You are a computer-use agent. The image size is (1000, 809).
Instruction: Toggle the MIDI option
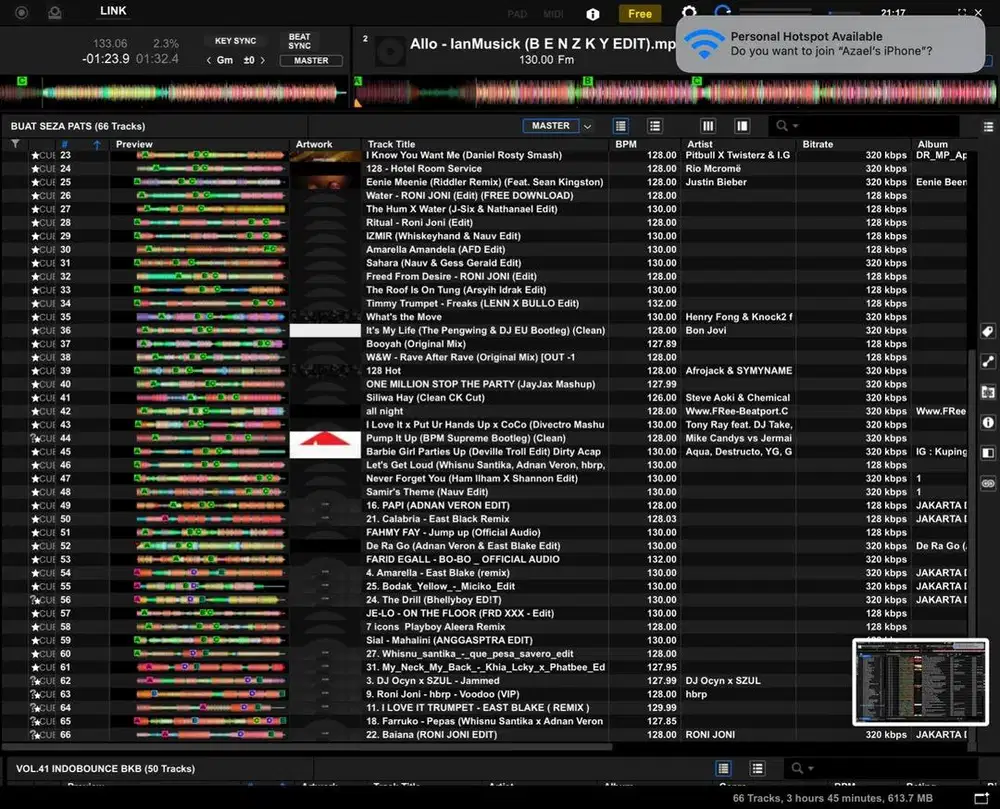[x=553, y=14]
